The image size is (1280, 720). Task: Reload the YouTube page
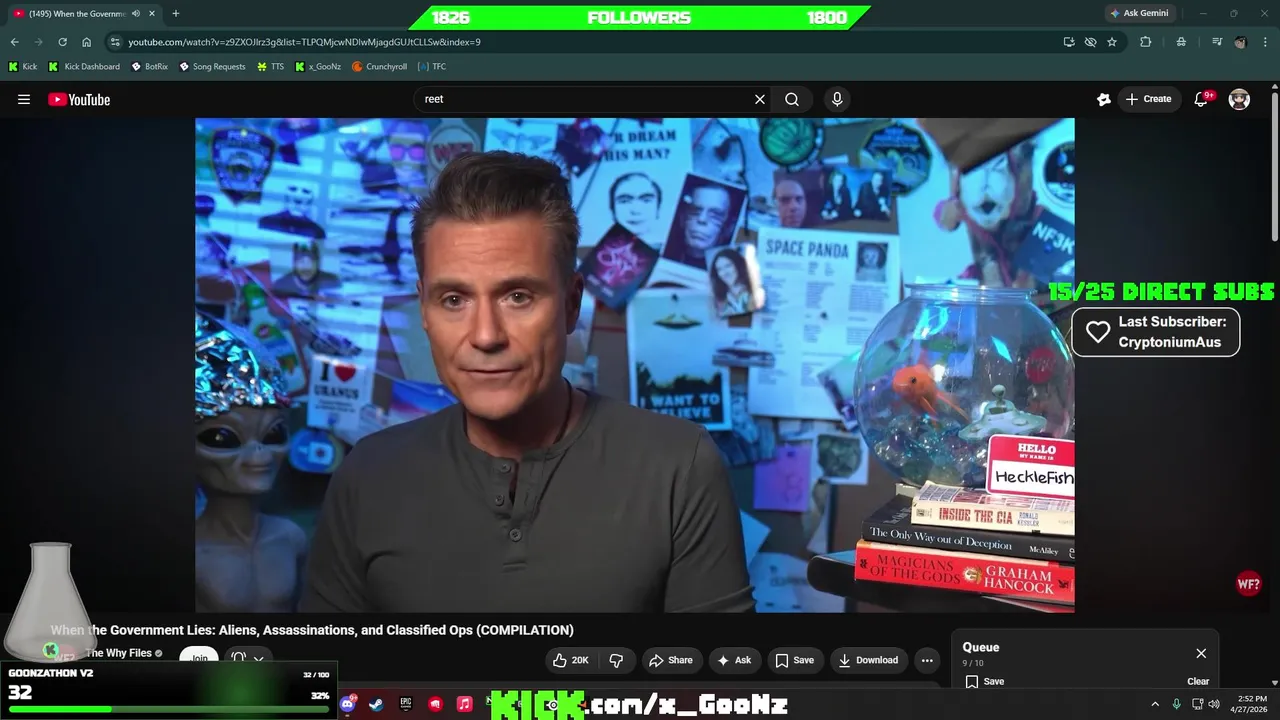tap(62, 42)
